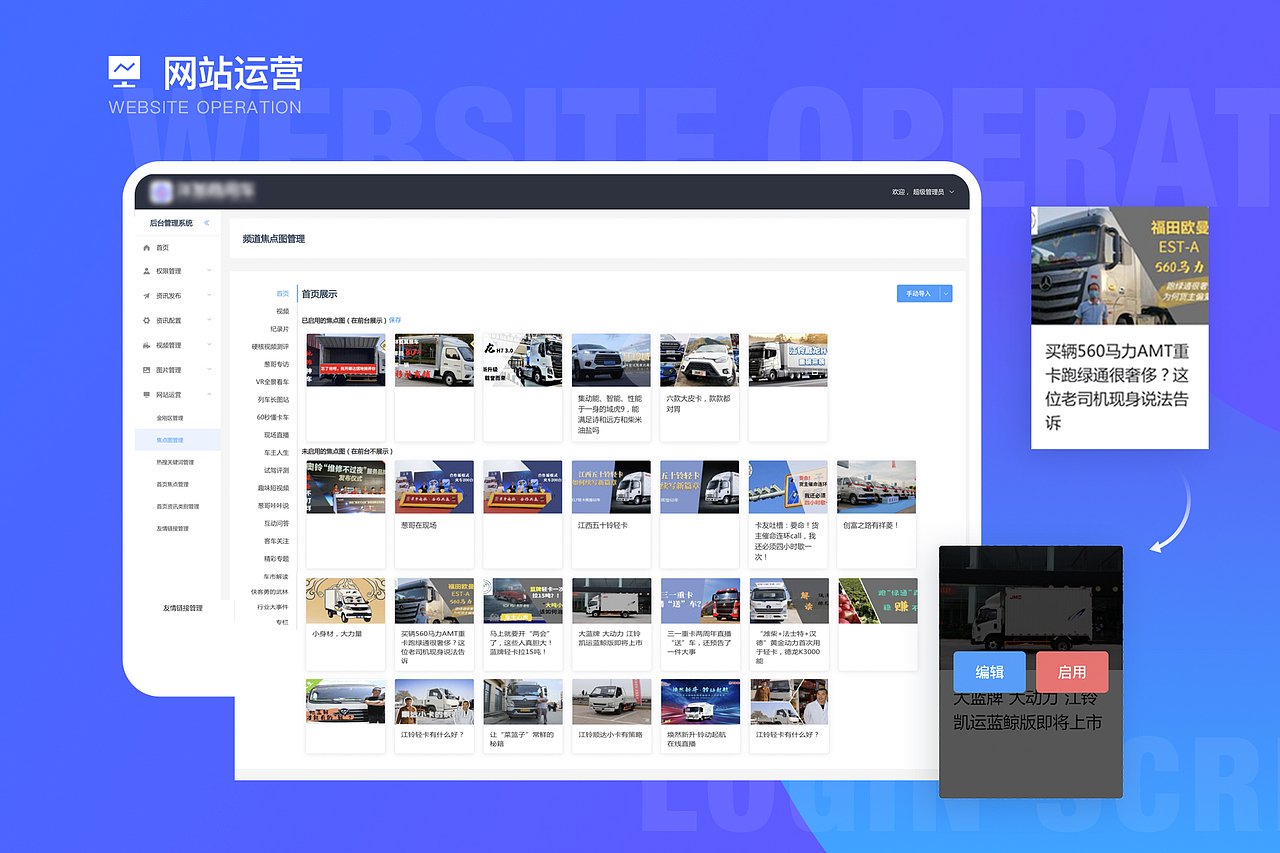Image resolution: width=1280 pixels, height=853 pixels.
Task: Click the 图片管理 picture icon
Action: [147, 370]
